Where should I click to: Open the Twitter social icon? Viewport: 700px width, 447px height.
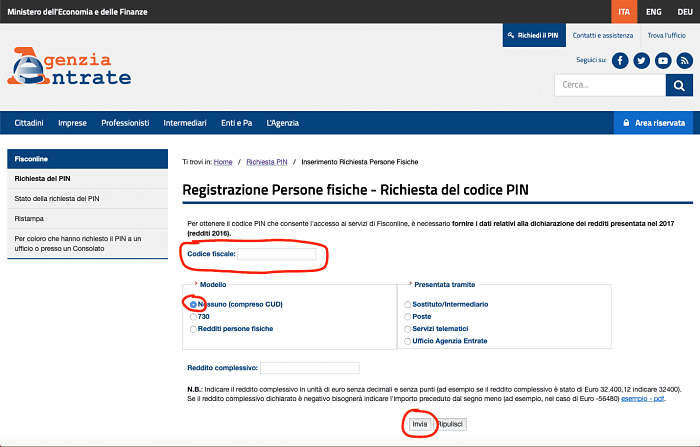(x=641, y=60)
